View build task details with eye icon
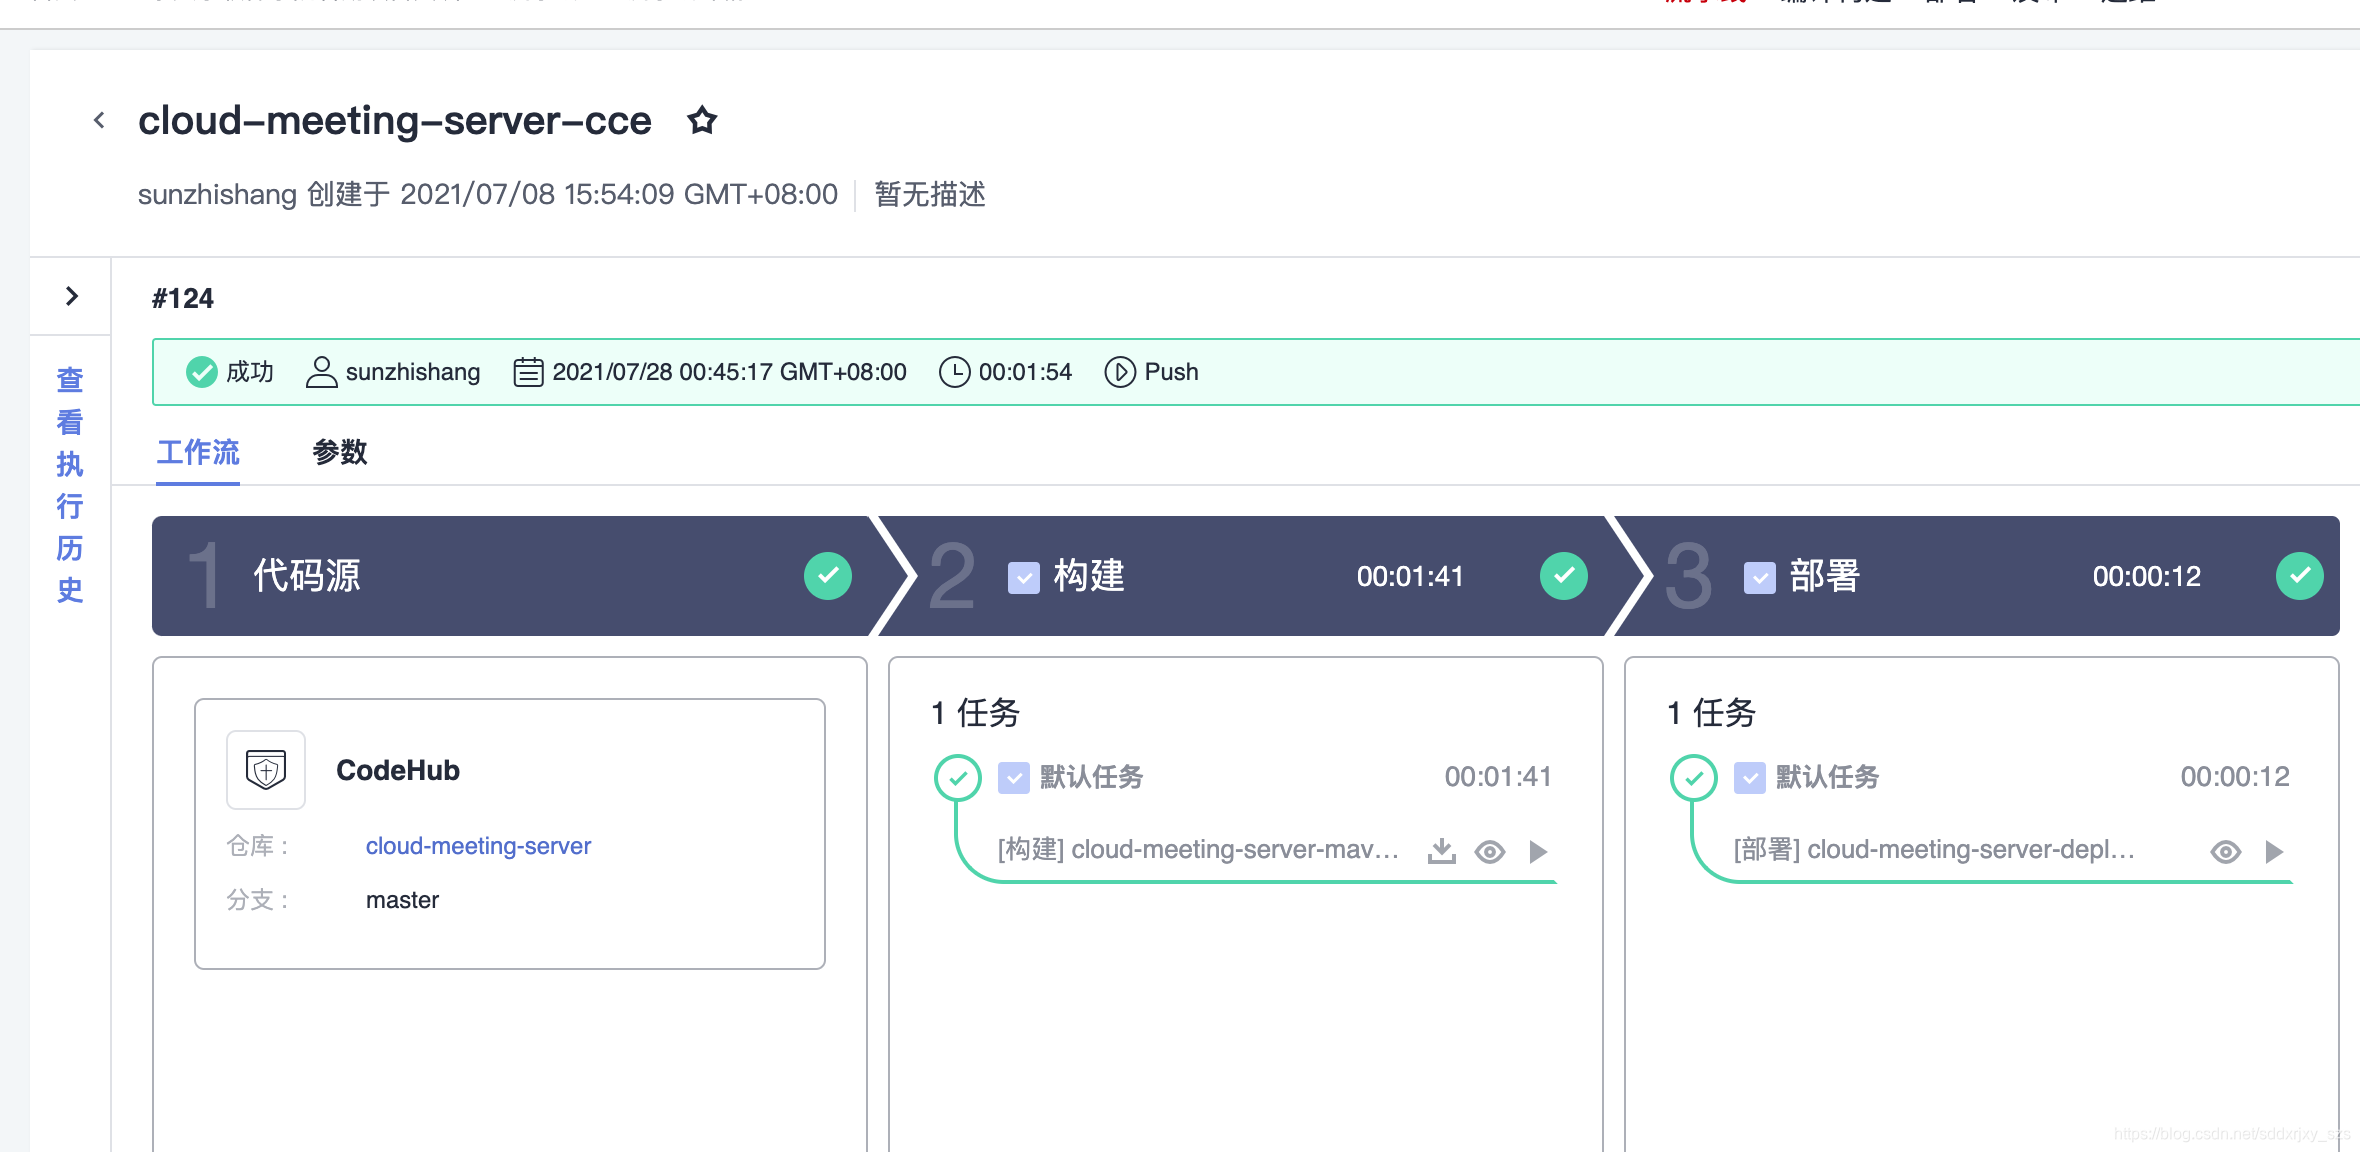The image size is (2360, 1152). (x=1490, y=852)
